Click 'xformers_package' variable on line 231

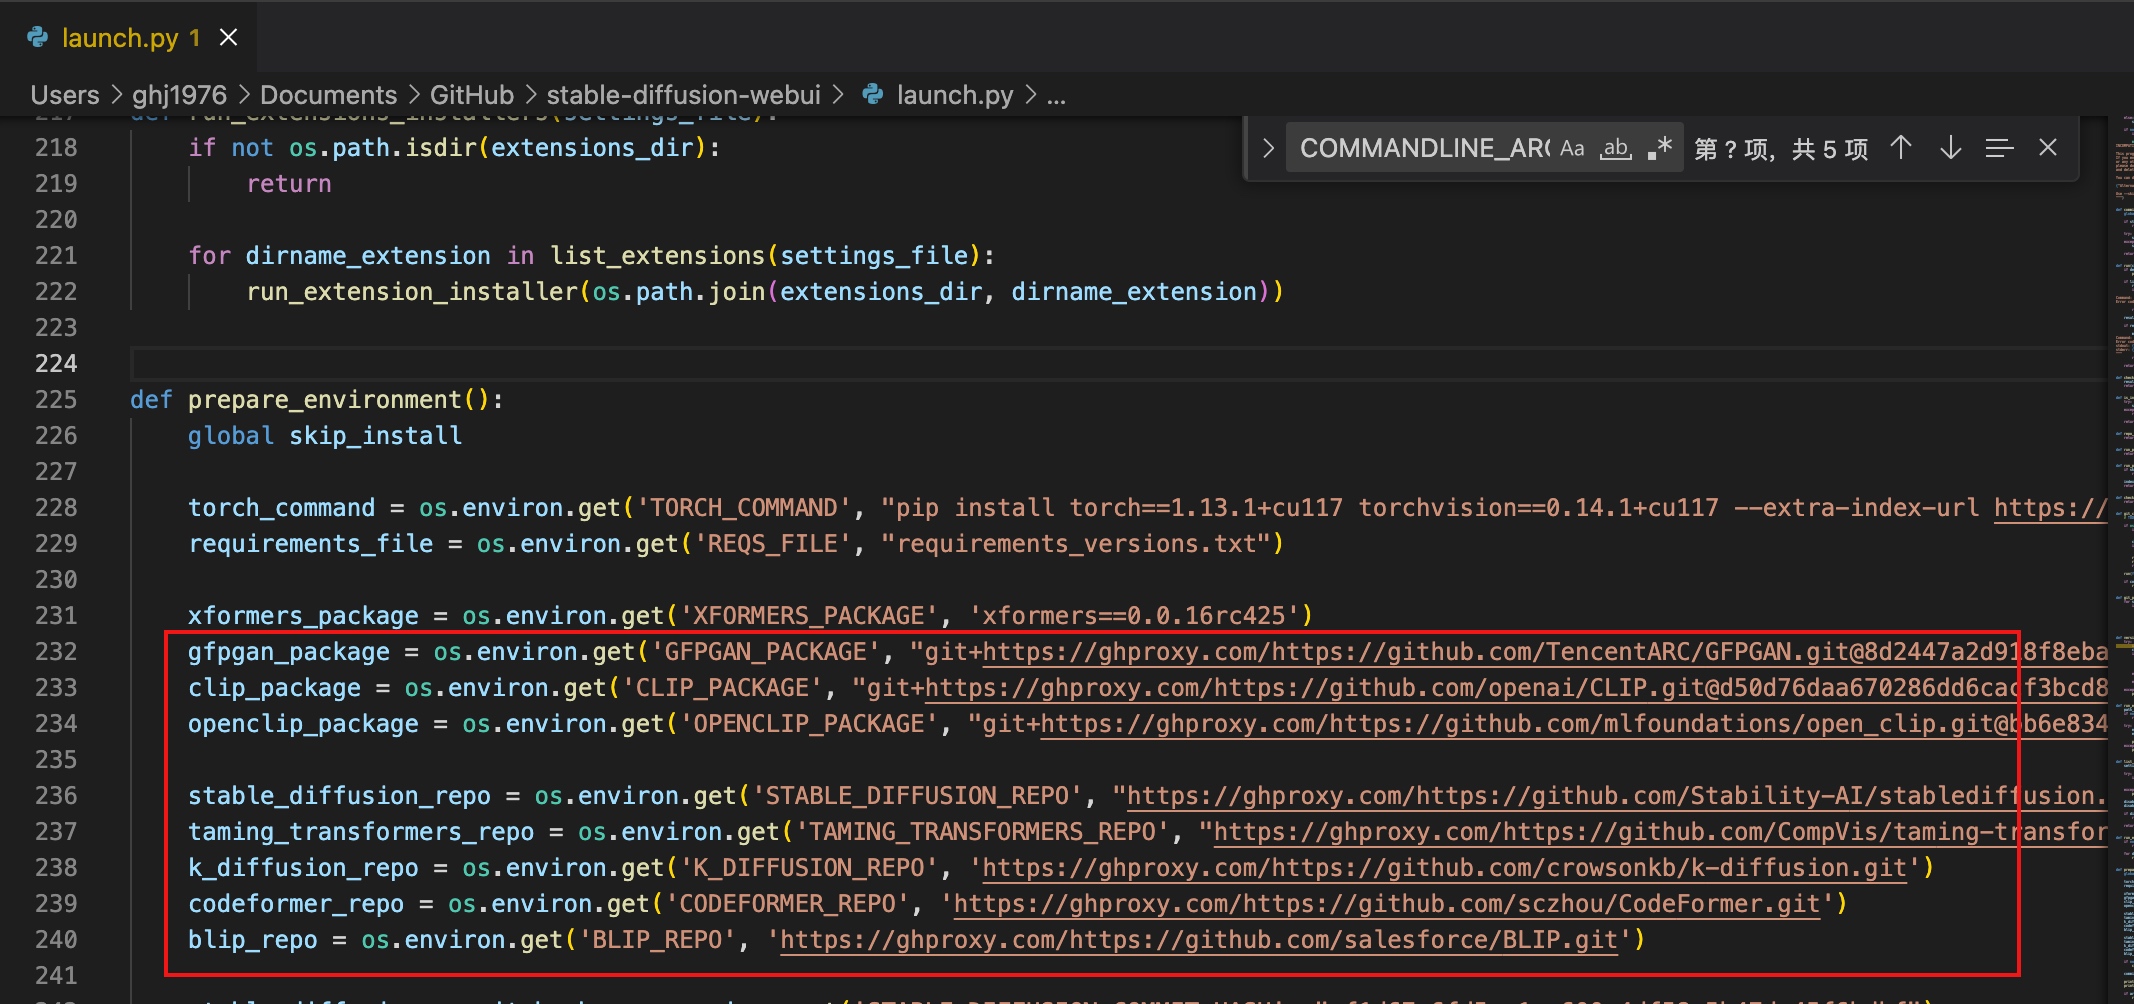(303, 616)
